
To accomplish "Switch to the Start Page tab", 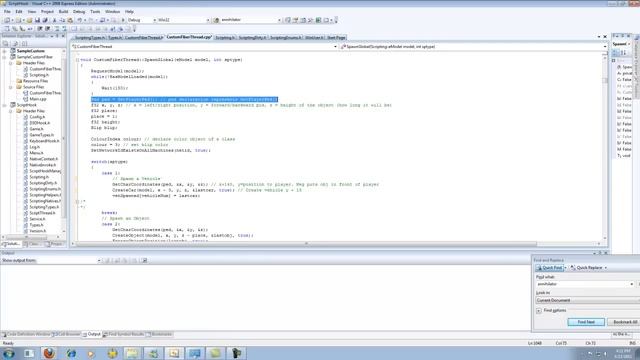I will tap(336, 38).
